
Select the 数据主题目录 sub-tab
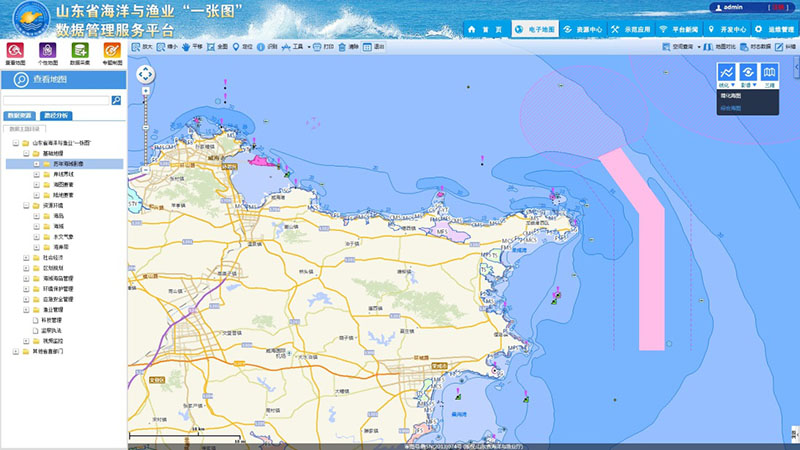[24, 129]
